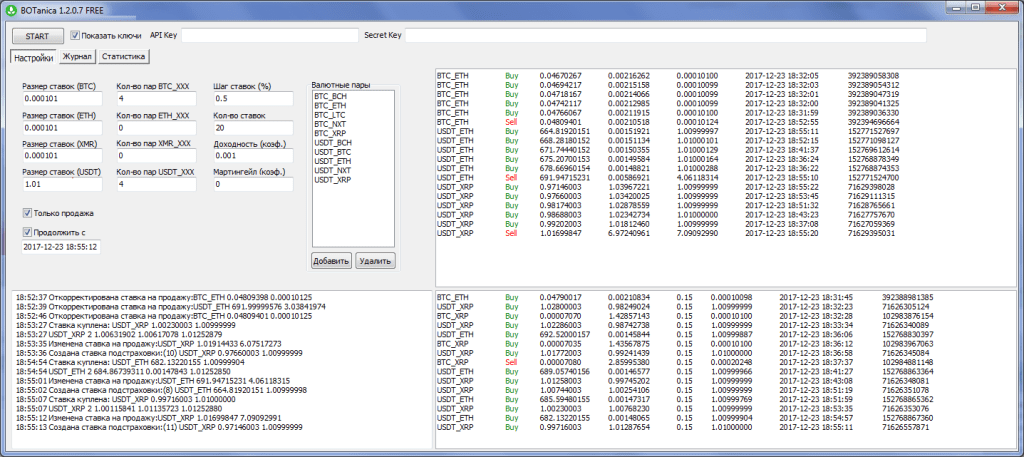The image size is (1024, 457).
Task: Click log line at 18:53:35
Action: [149, 343]
